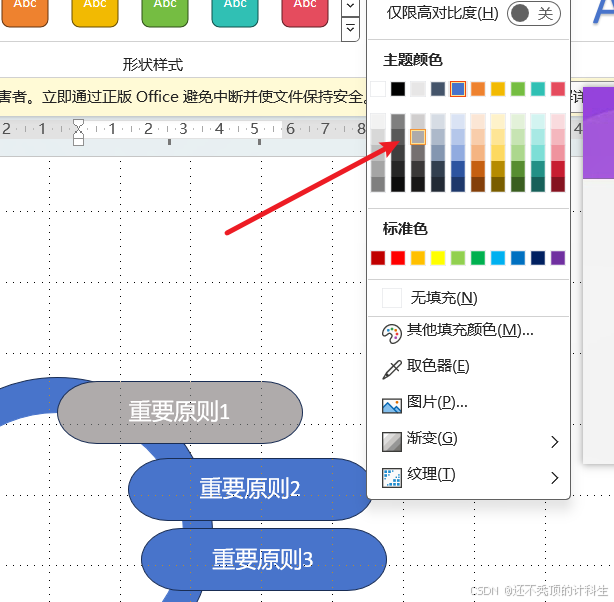The width and height of the screenshot is (614, 602).
Task: Choose purple standard color
Action: click(558, 258)
